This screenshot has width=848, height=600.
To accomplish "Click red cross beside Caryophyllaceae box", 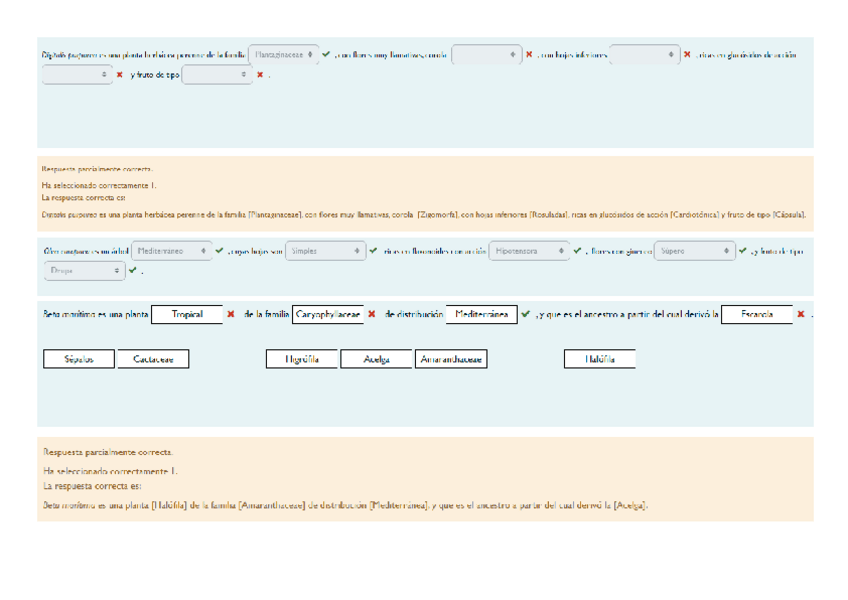I will pyautogui.click(x=372, y=314).
